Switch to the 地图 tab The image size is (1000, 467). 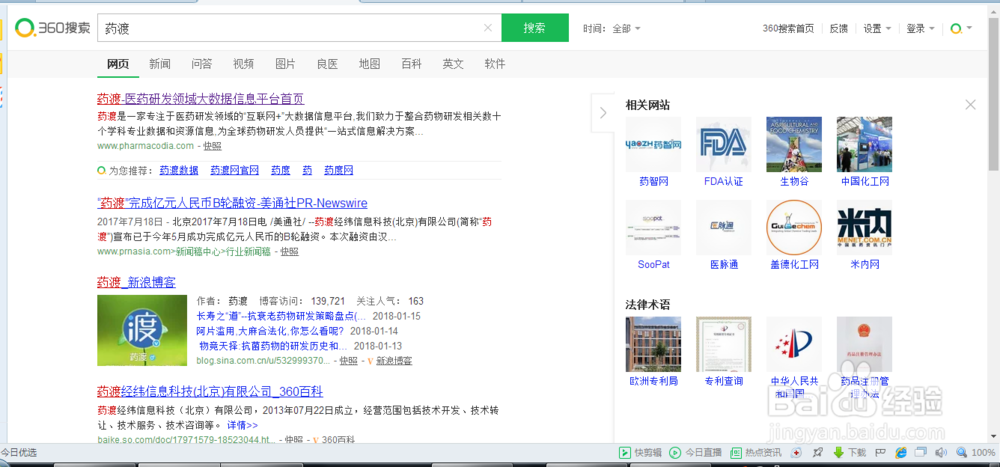369,64
